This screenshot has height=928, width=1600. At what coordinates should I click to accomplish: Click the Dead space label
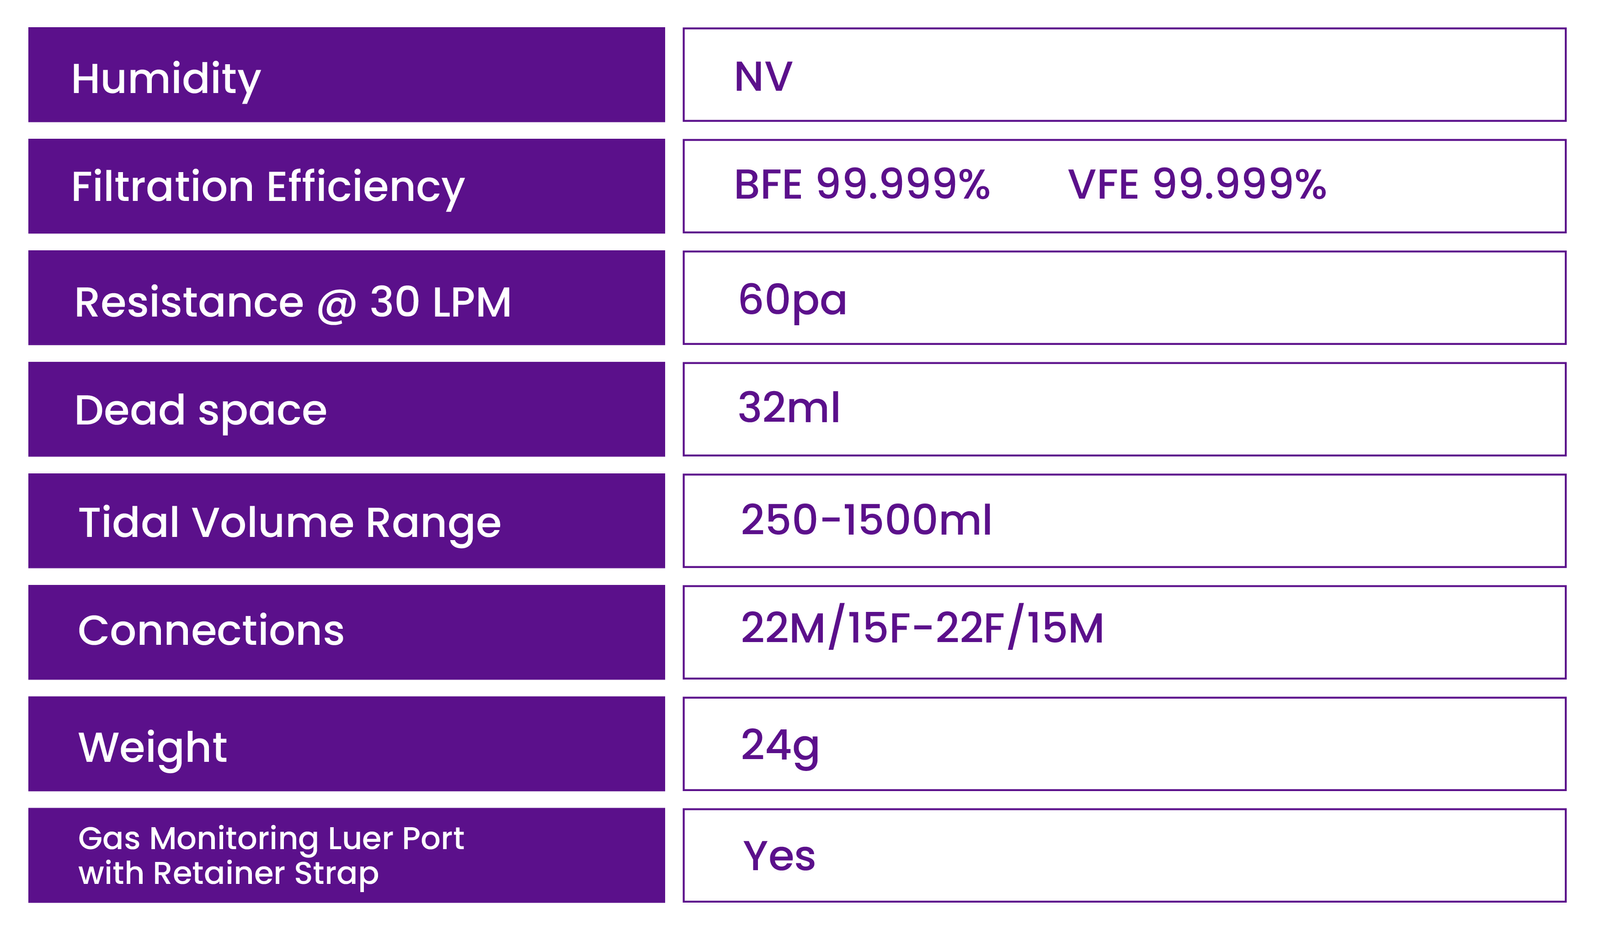click(x=201, y=411)
